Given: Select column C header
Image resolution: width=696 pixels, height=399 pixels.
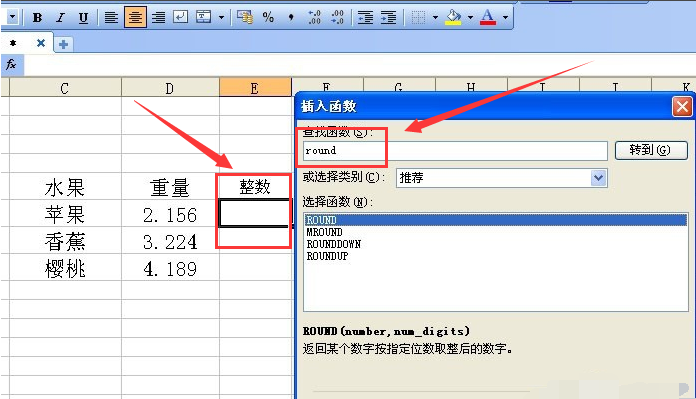Looking at the screenshot, I should tap(65, 87).
